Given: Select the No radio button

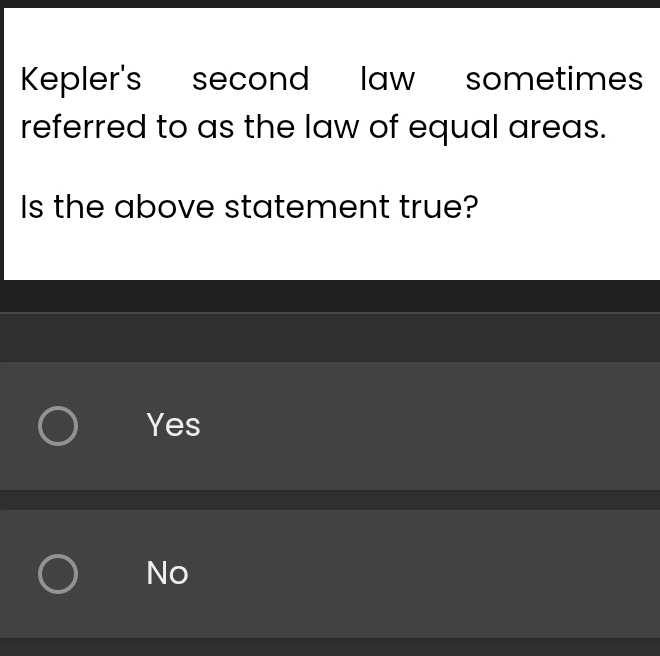Looking at the screenshot, I should 57,574.
